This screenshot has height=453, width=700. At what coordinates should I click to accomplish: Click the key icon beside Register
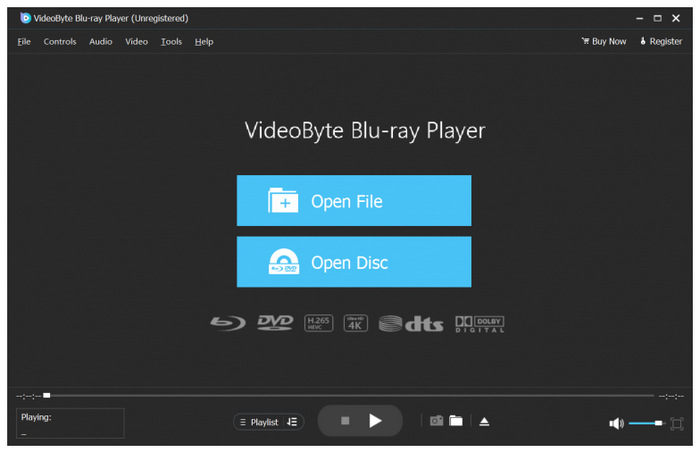[643, 41]
